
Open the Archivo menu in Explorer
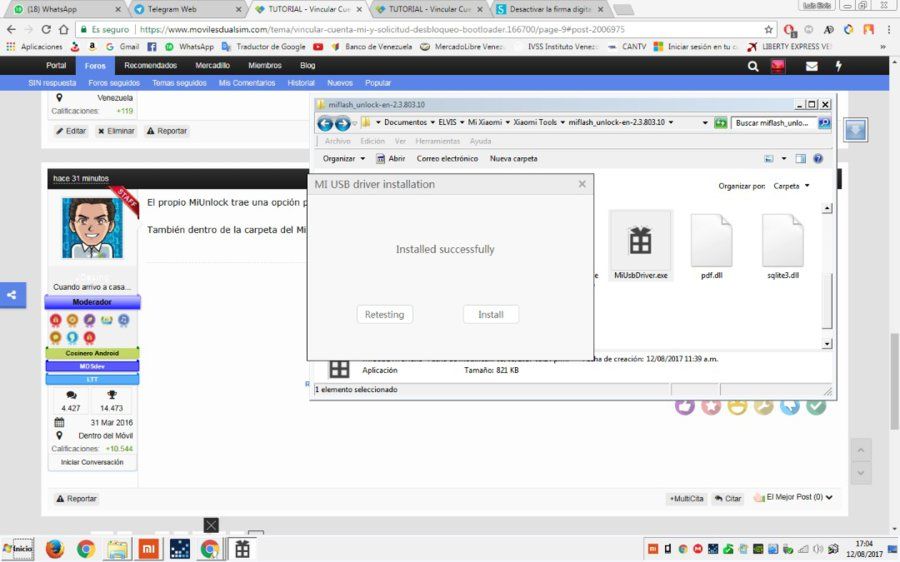tap(337, 141)
